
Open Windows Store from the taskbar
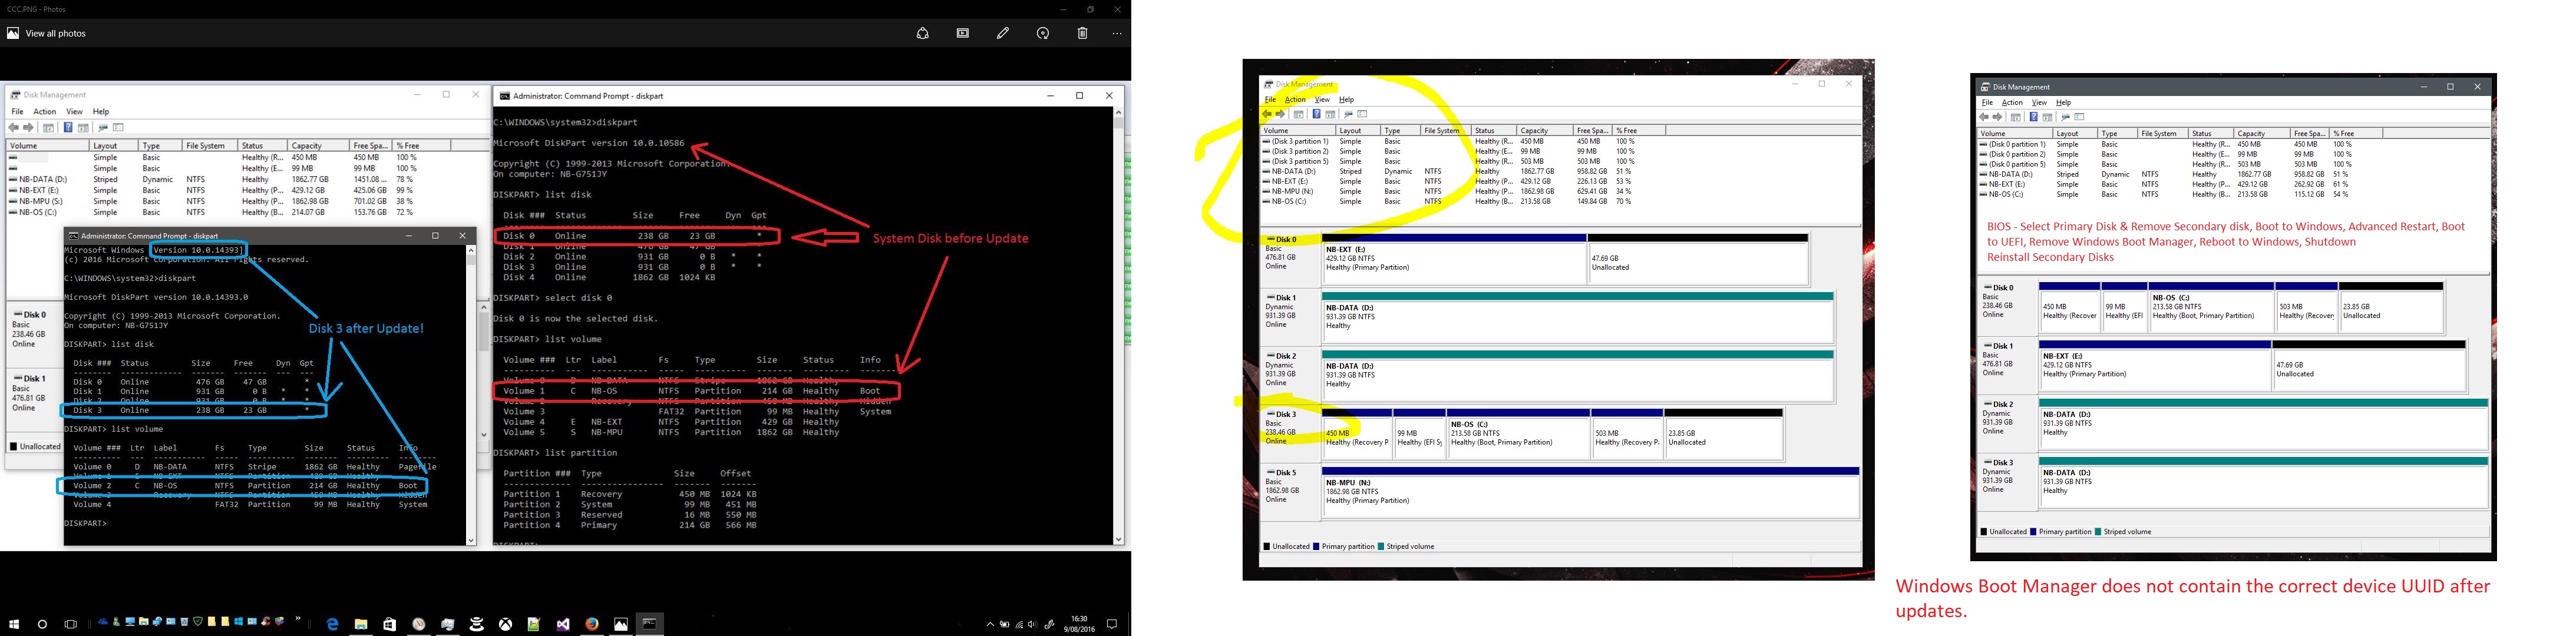pos(390,624)
